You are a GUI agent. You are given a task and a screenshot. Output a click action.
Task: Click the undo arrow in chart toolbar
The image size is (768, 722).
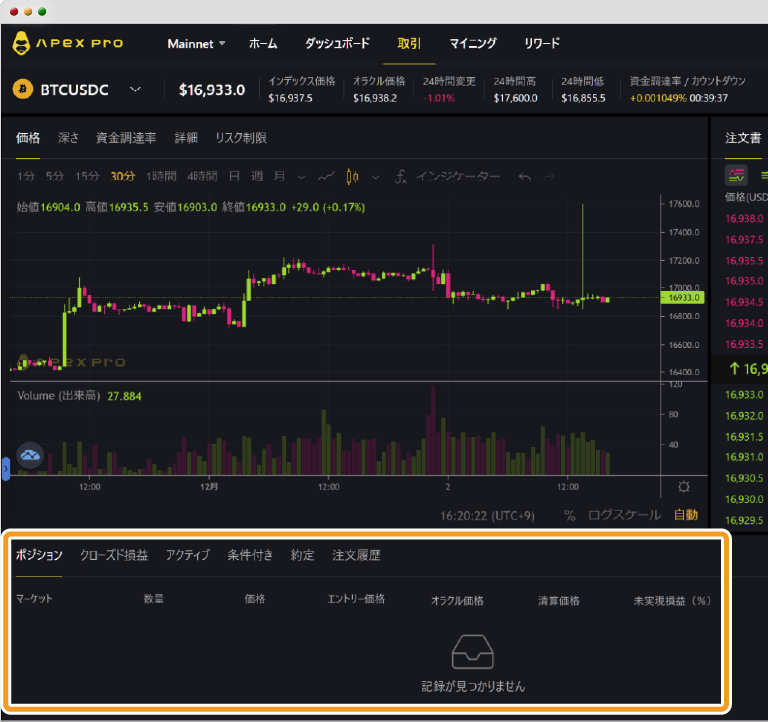point(525,176)
